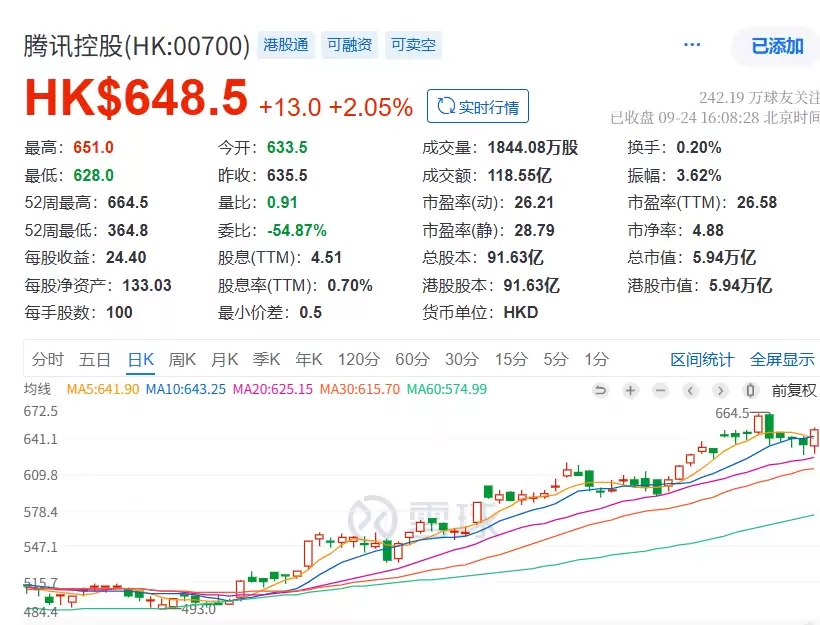
Task: Toggle the MA60 moving average indicator
Action: pos(446,389)
